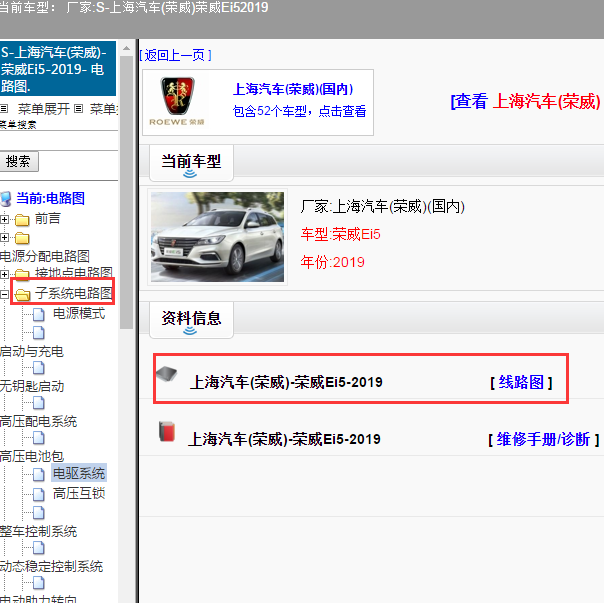Click the Roewe brand logo image
This screenshot has height=603, width=604.
pos(177,102)
